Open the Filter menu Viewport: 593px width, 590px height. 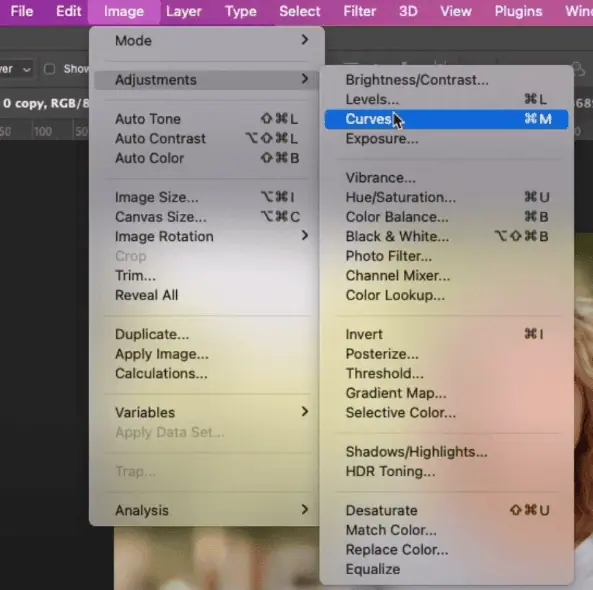pos(359,11)
